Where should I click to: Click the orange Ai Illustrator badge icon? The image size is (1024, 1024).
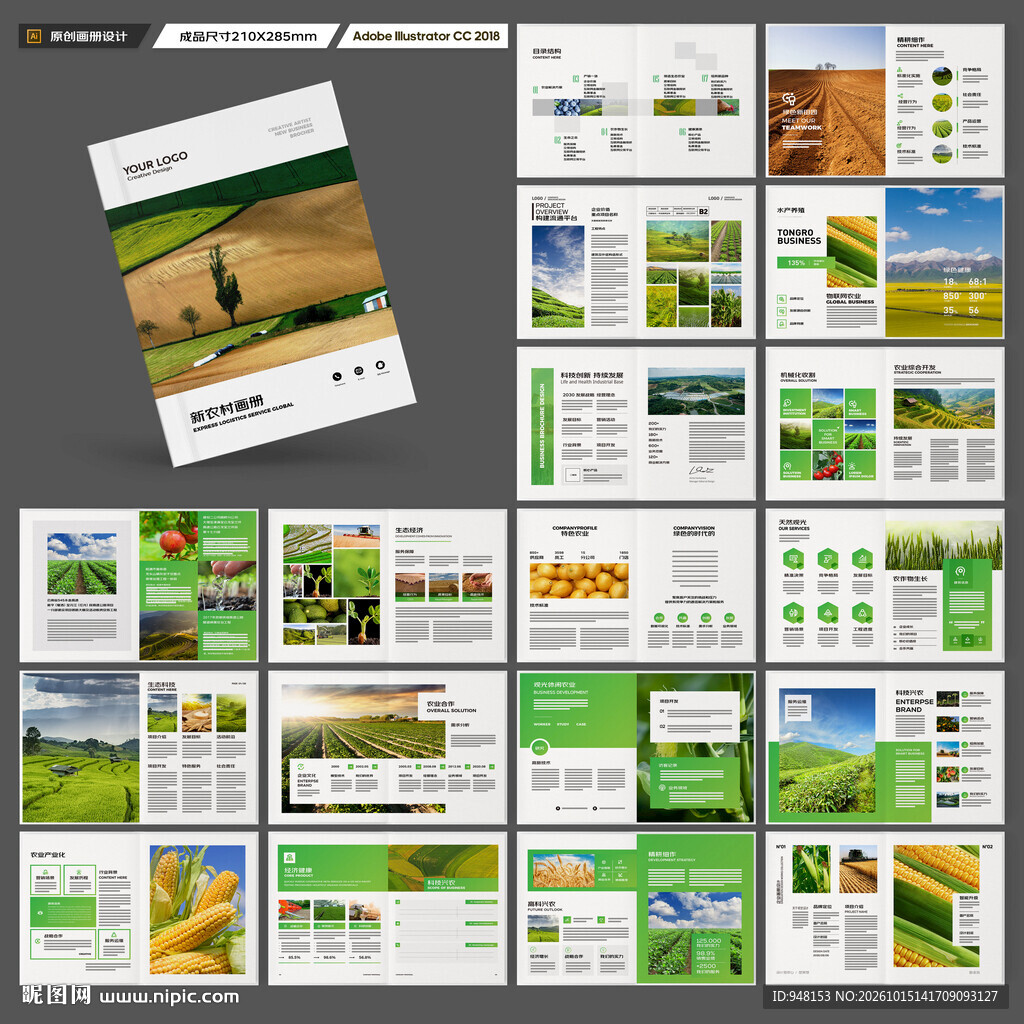[x=34, y=36]
